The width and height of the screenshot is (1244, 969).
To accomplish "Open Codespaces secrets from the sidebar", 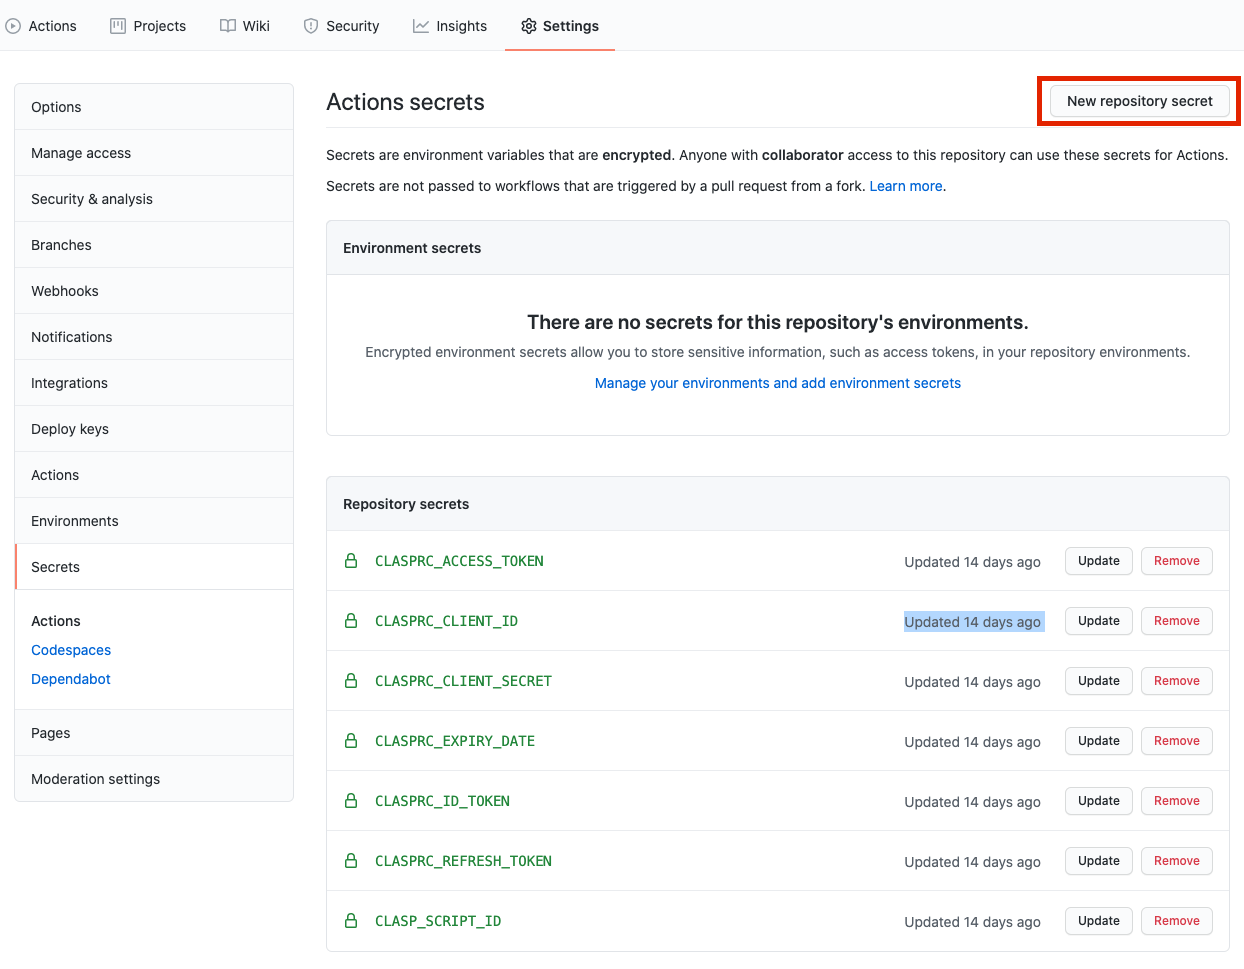I will 70,650.
